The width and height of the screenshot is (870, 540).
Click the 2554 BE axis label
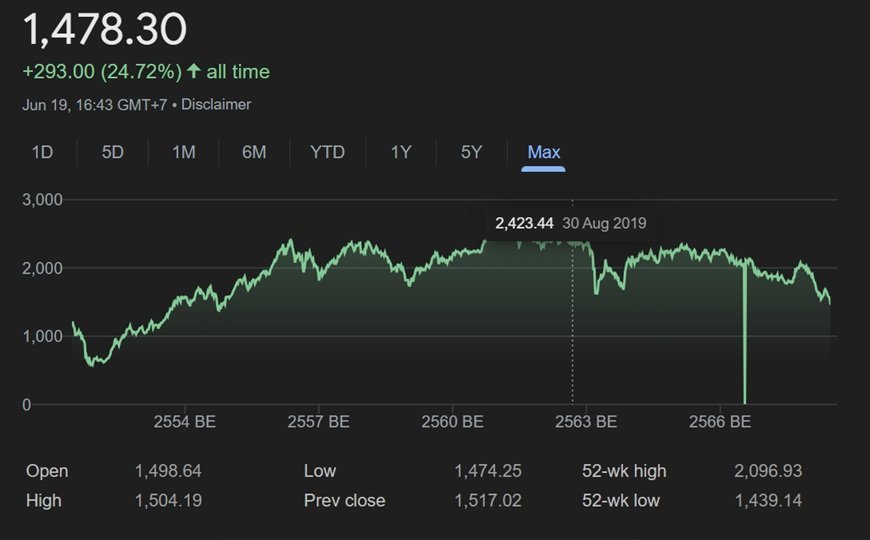coord(185,422)
